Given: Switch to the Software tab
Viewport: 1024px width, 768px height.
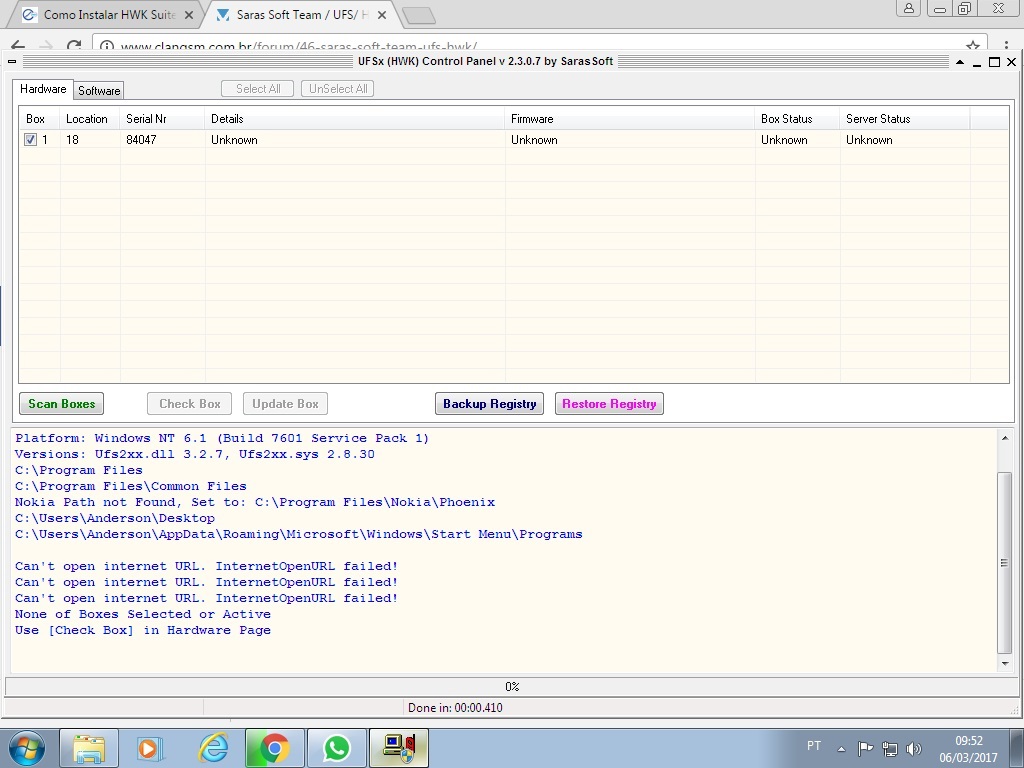Looking at the screenshot, I should point(99,91).
